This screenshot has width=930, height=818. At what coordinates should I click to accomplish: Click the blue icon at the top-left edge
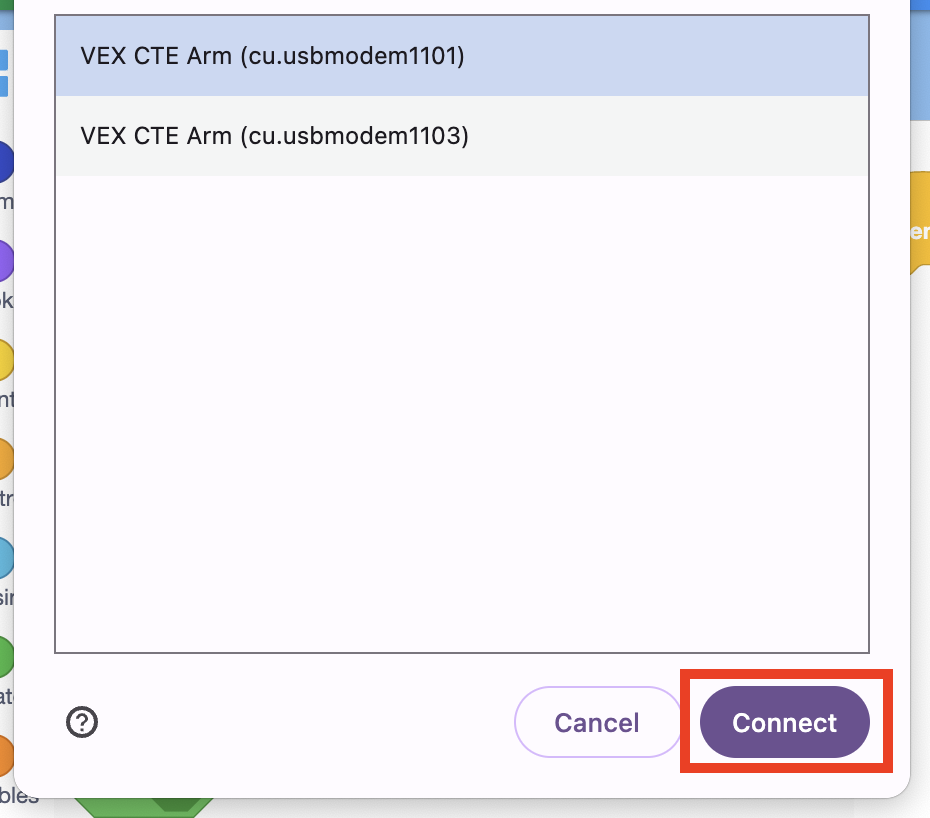click(x=4, y=60)
